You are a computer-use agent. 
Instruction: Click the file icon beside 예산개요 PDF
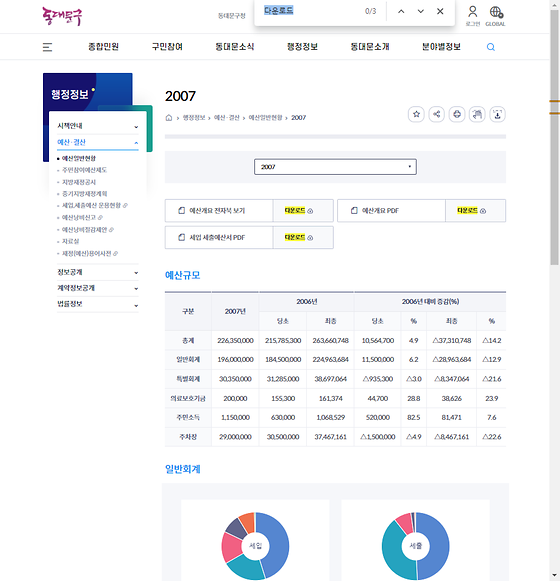pyautogui.click(x=354, y=210)
